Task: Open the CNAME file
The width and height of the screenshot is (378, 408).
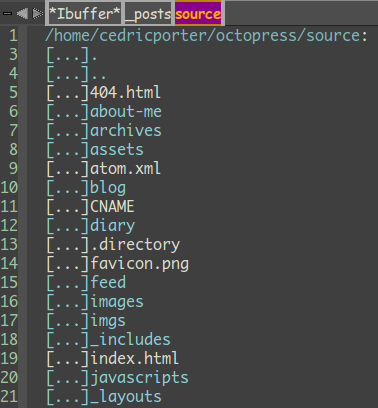Action: pyautogui.click(x=112, y=206)
